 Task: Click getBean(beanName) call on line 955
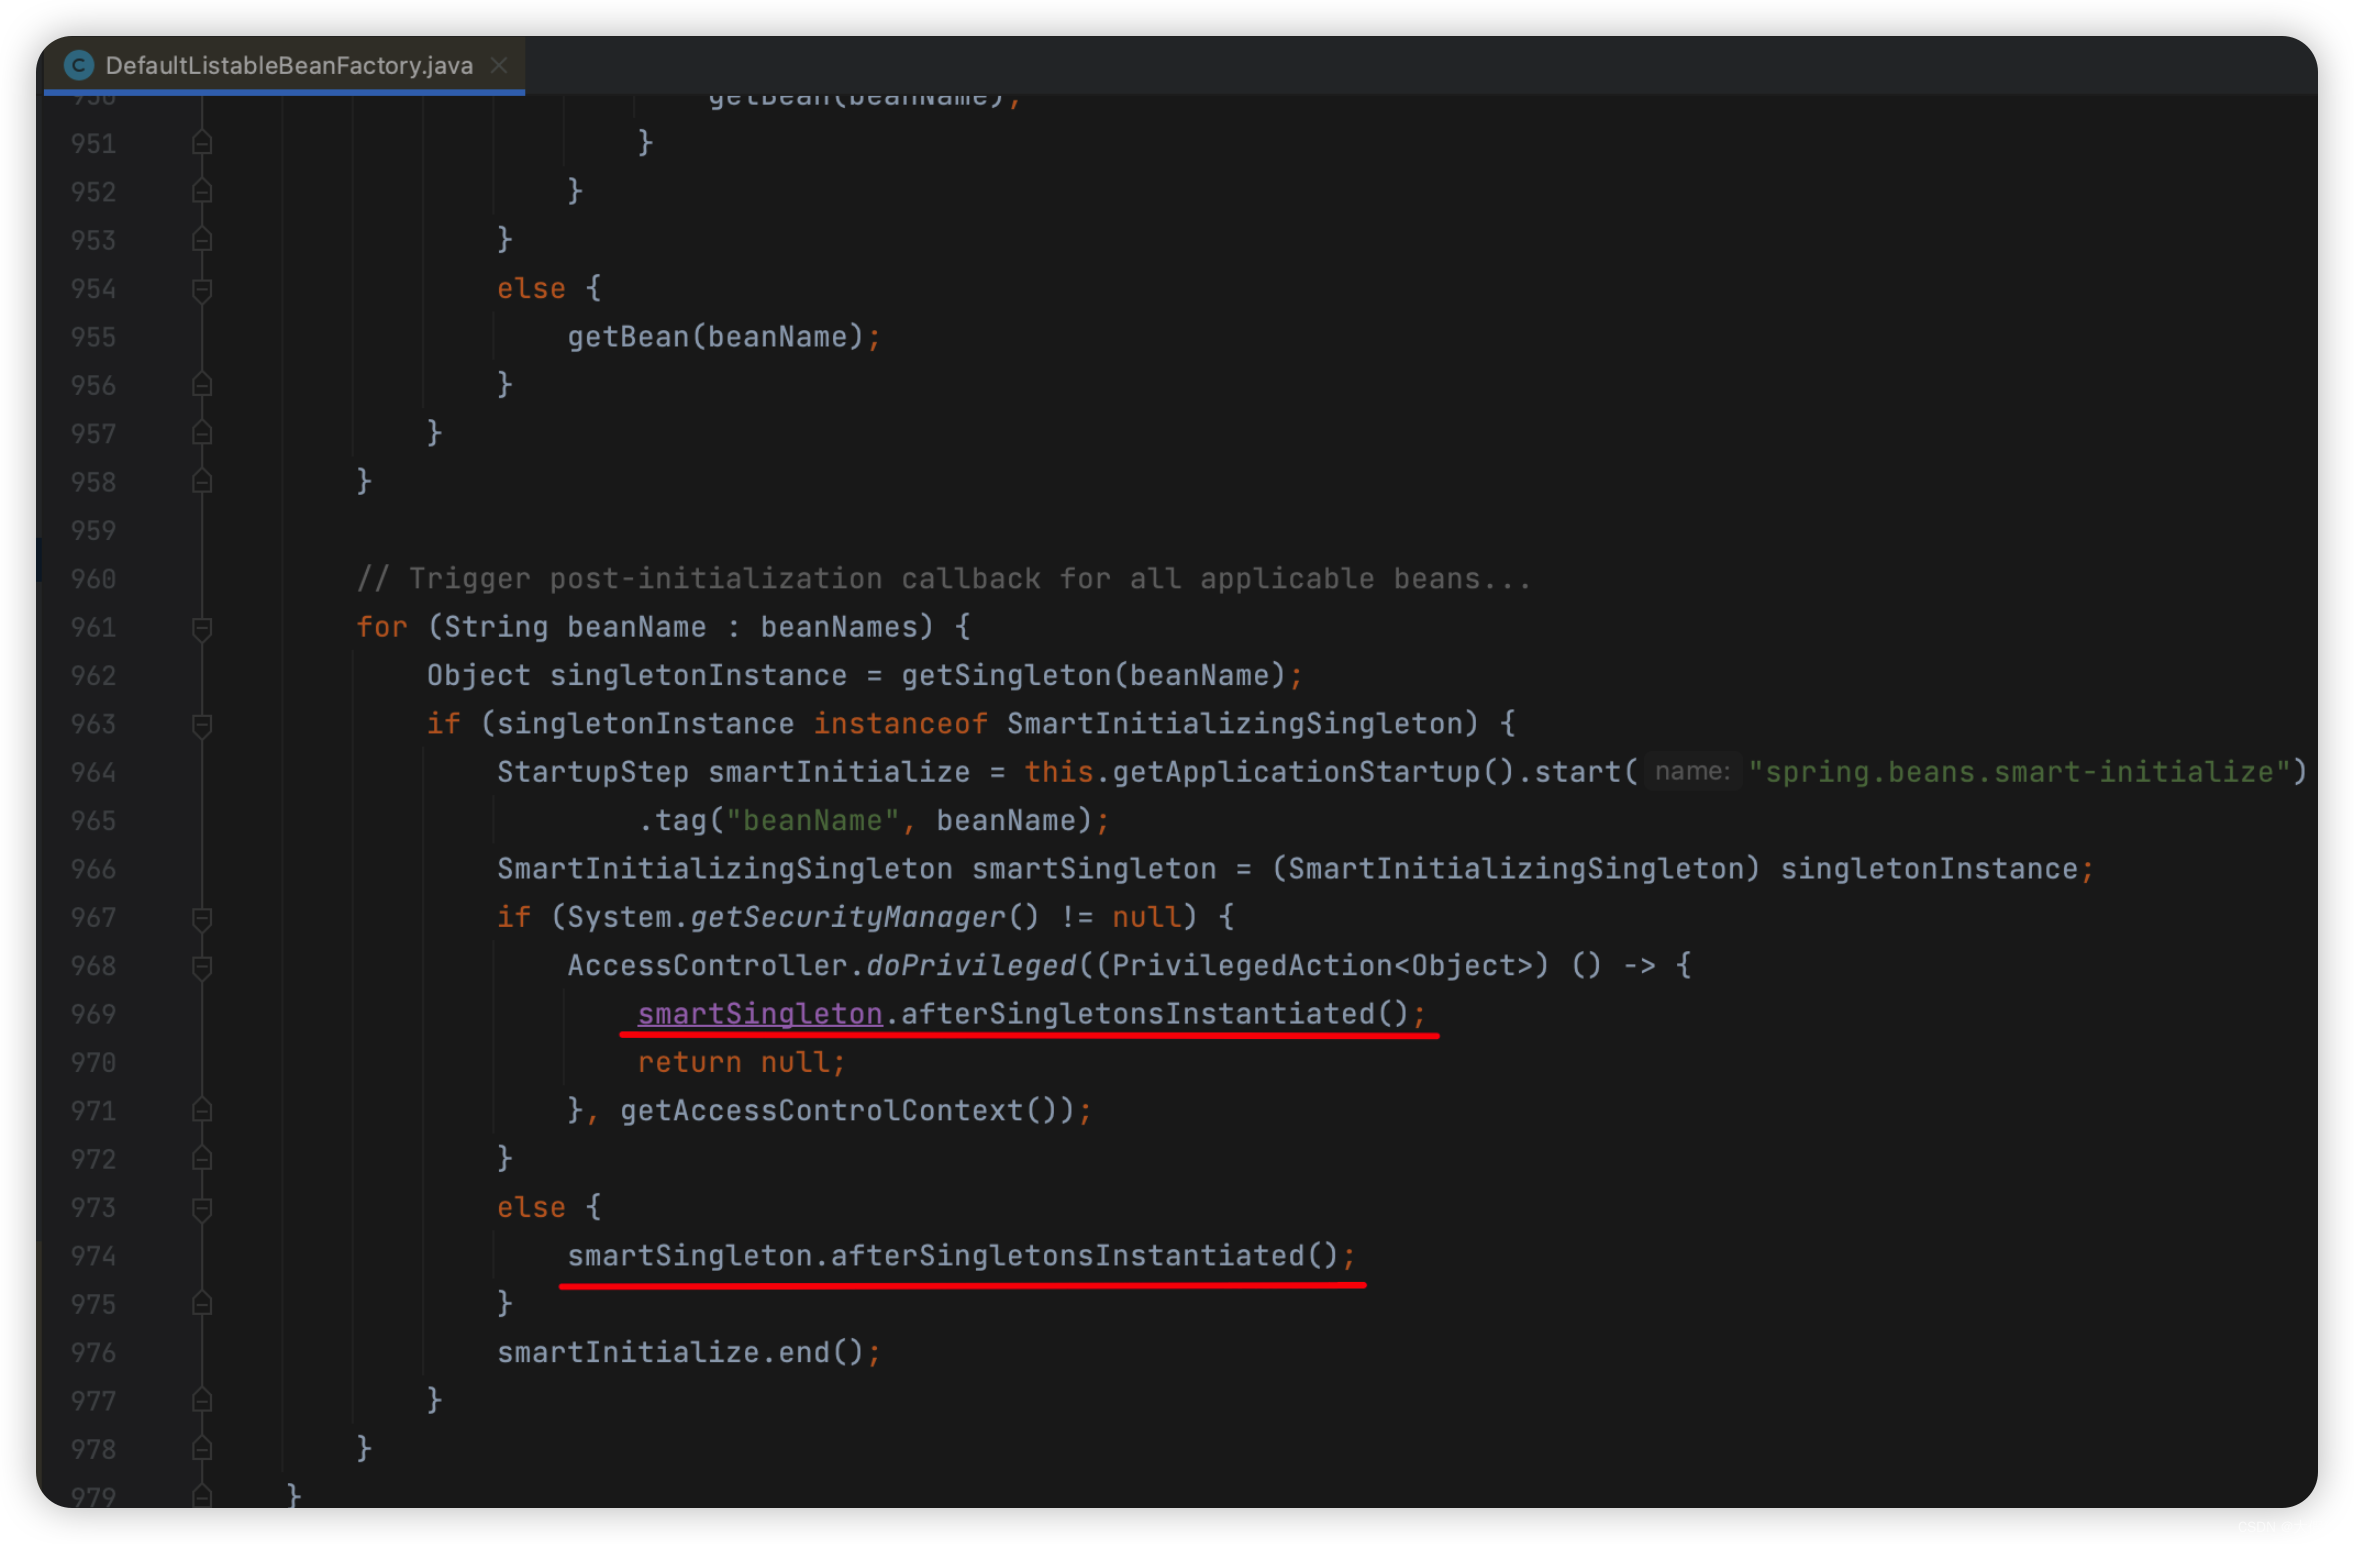point(715,337)
